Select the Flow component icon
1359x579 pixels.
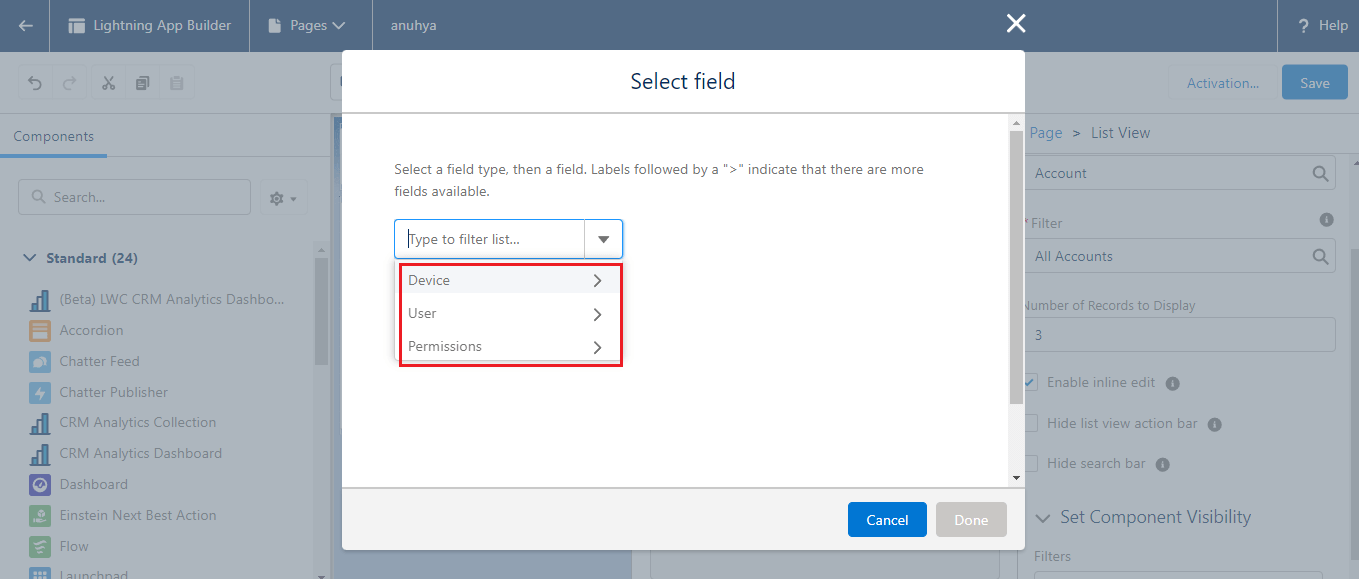pos(36,546)
